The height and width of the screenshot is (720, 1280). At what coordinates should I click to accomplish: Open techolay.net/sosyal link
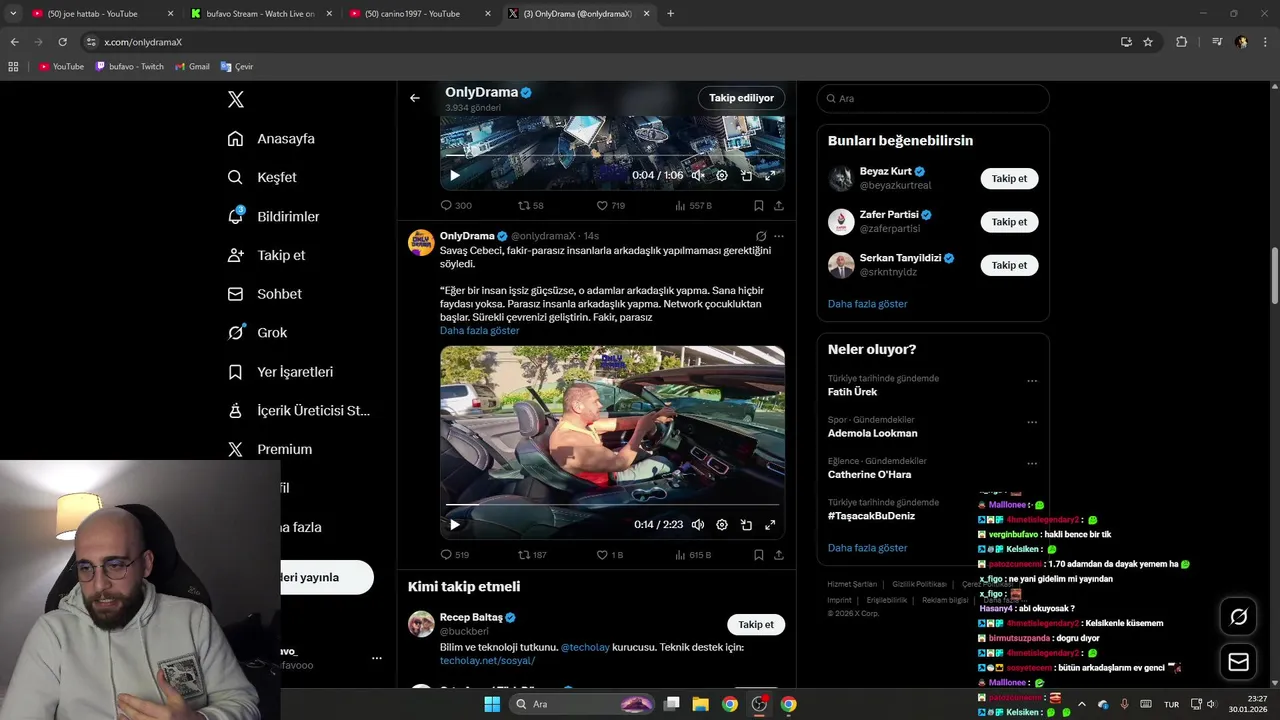(x=487, y=661)
